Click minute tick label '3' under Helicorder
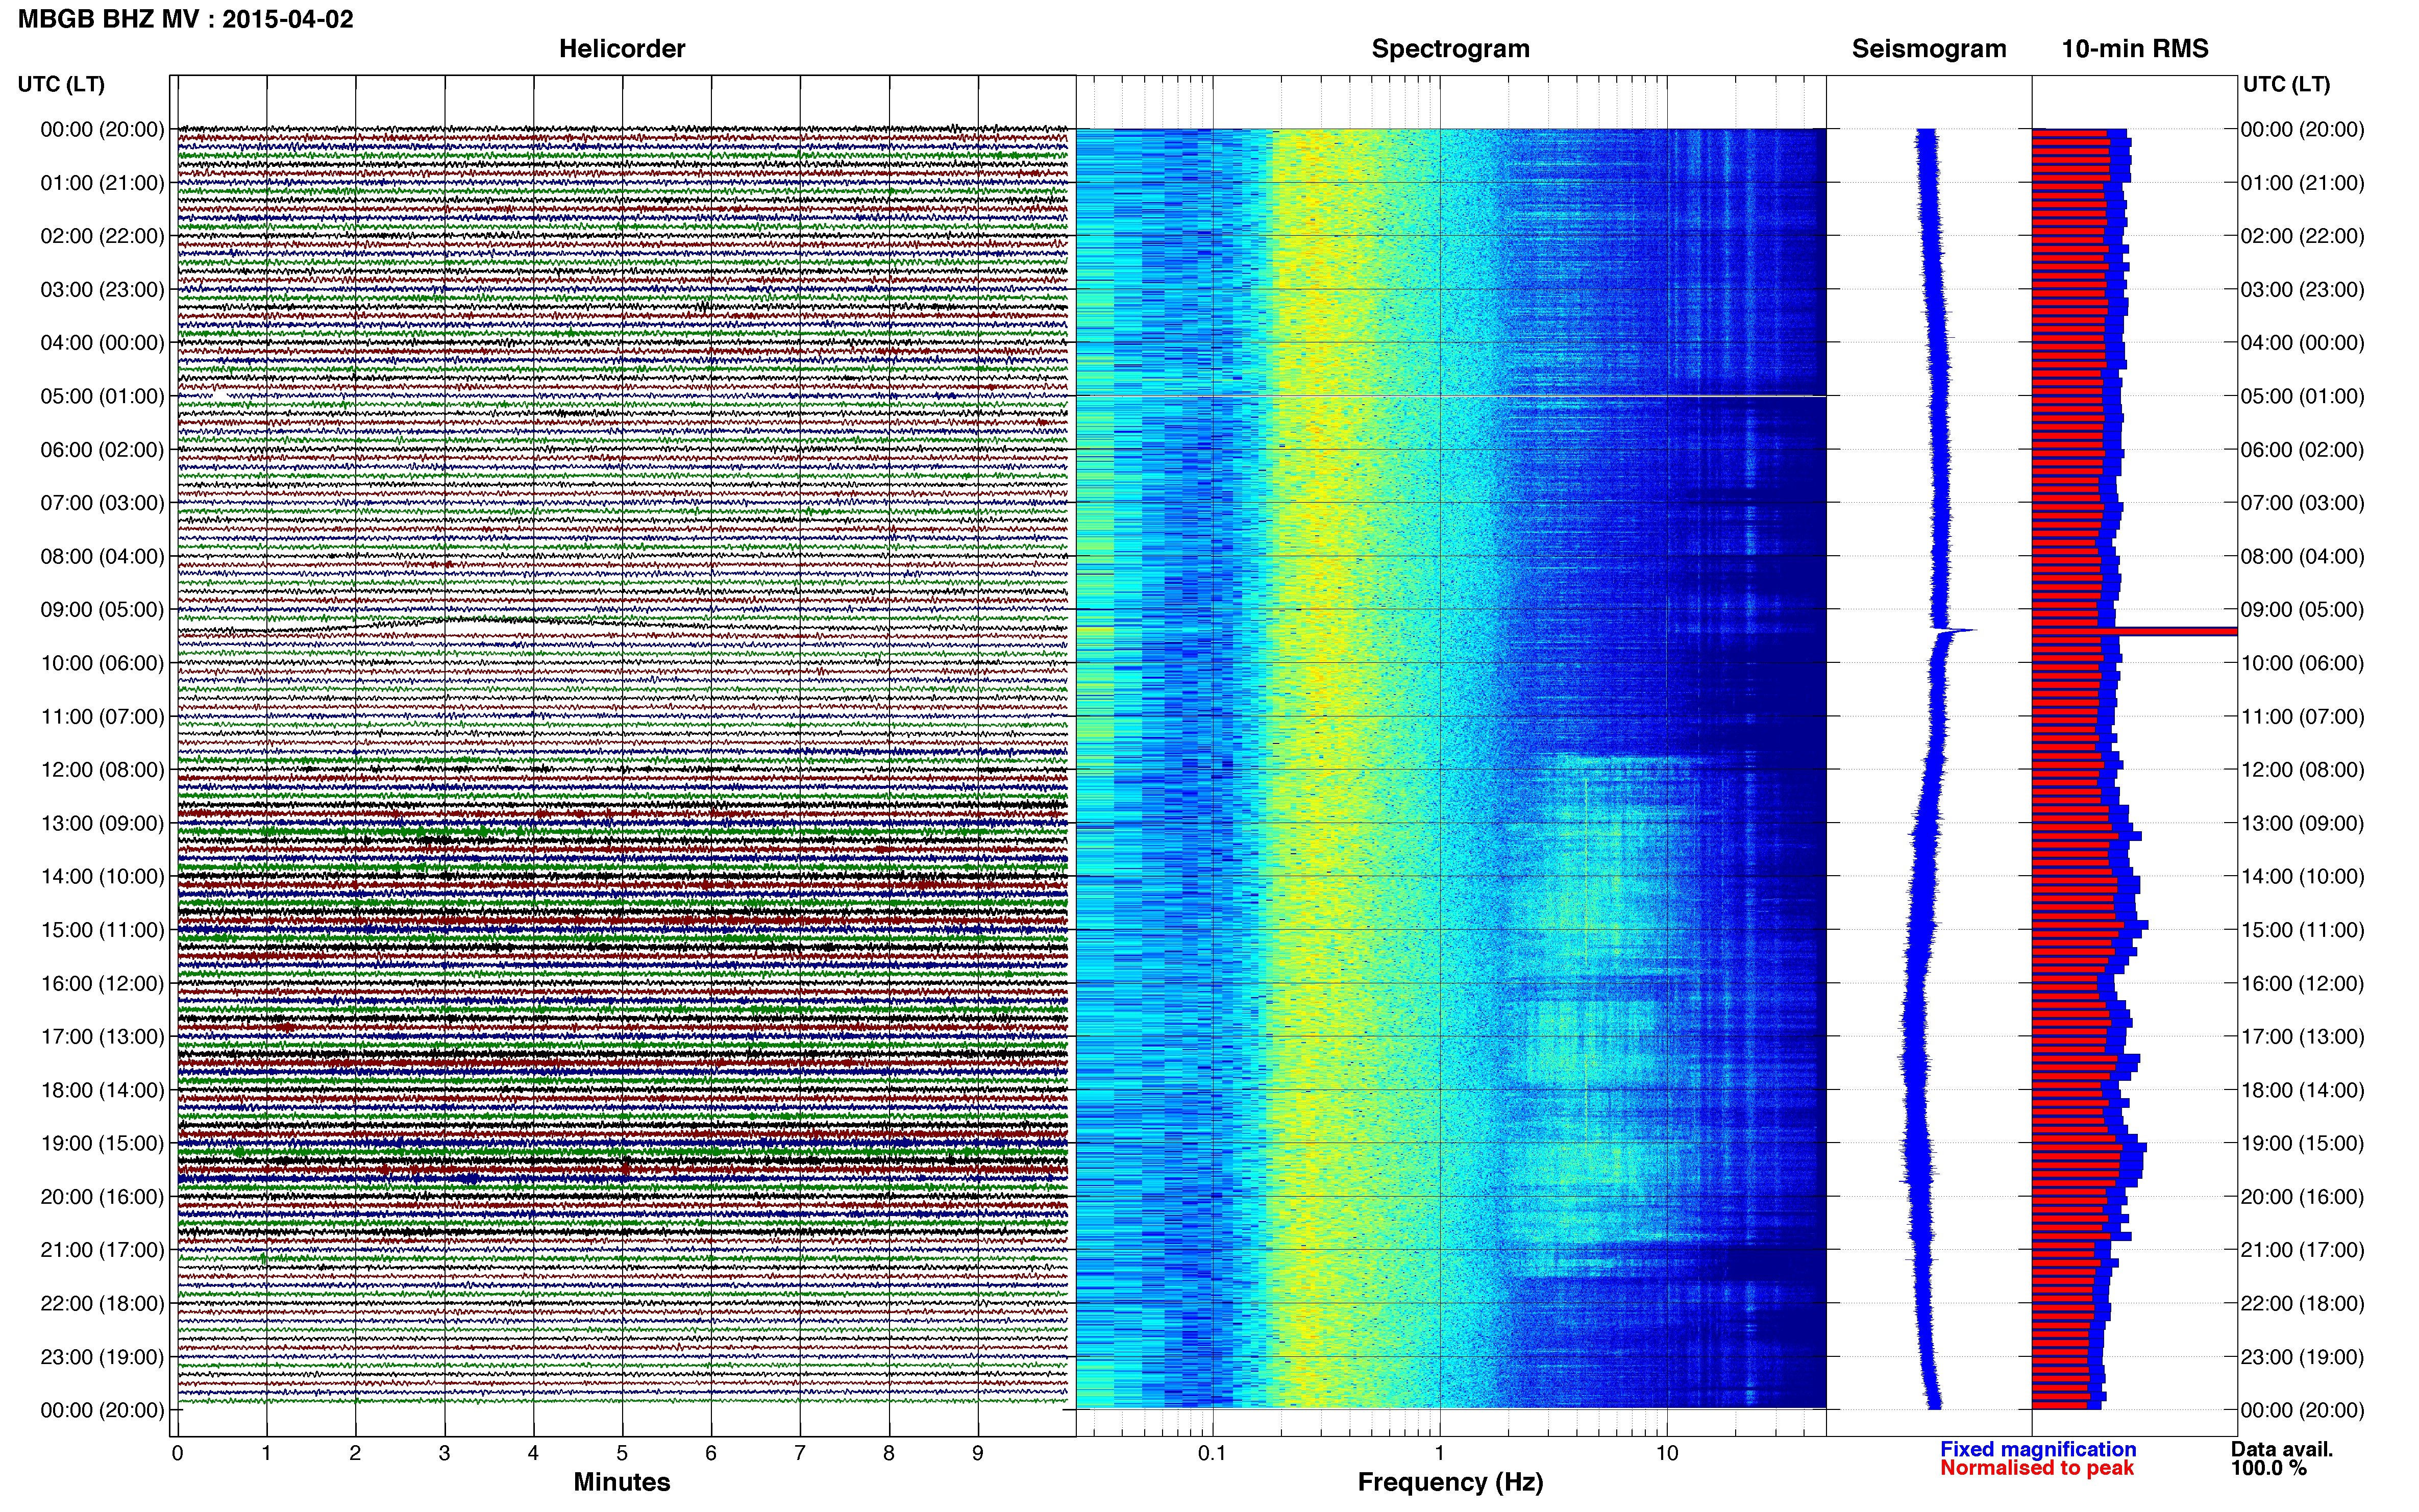This screenshot has width=2419, height=1512. pos(444,1453)
